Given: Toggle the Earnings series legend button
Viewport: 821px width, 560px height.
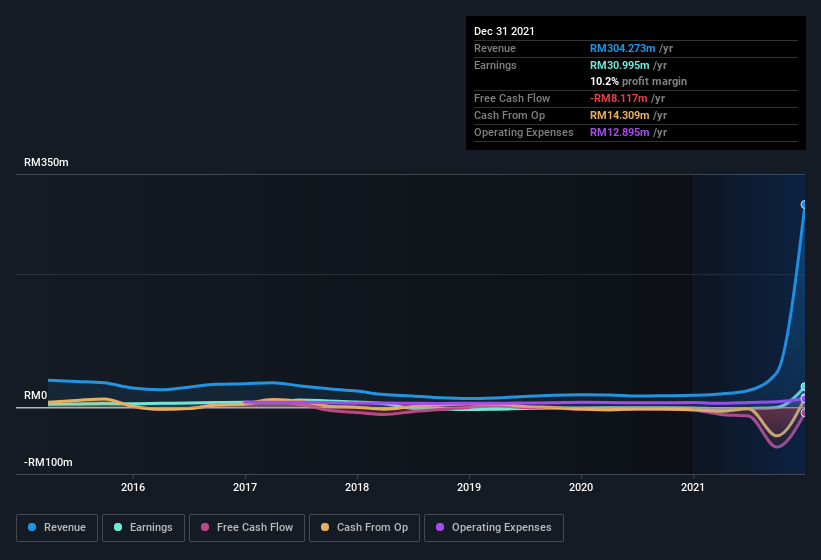Looking at the screenshot, I should pyautogui.click(x=143, y=528).
